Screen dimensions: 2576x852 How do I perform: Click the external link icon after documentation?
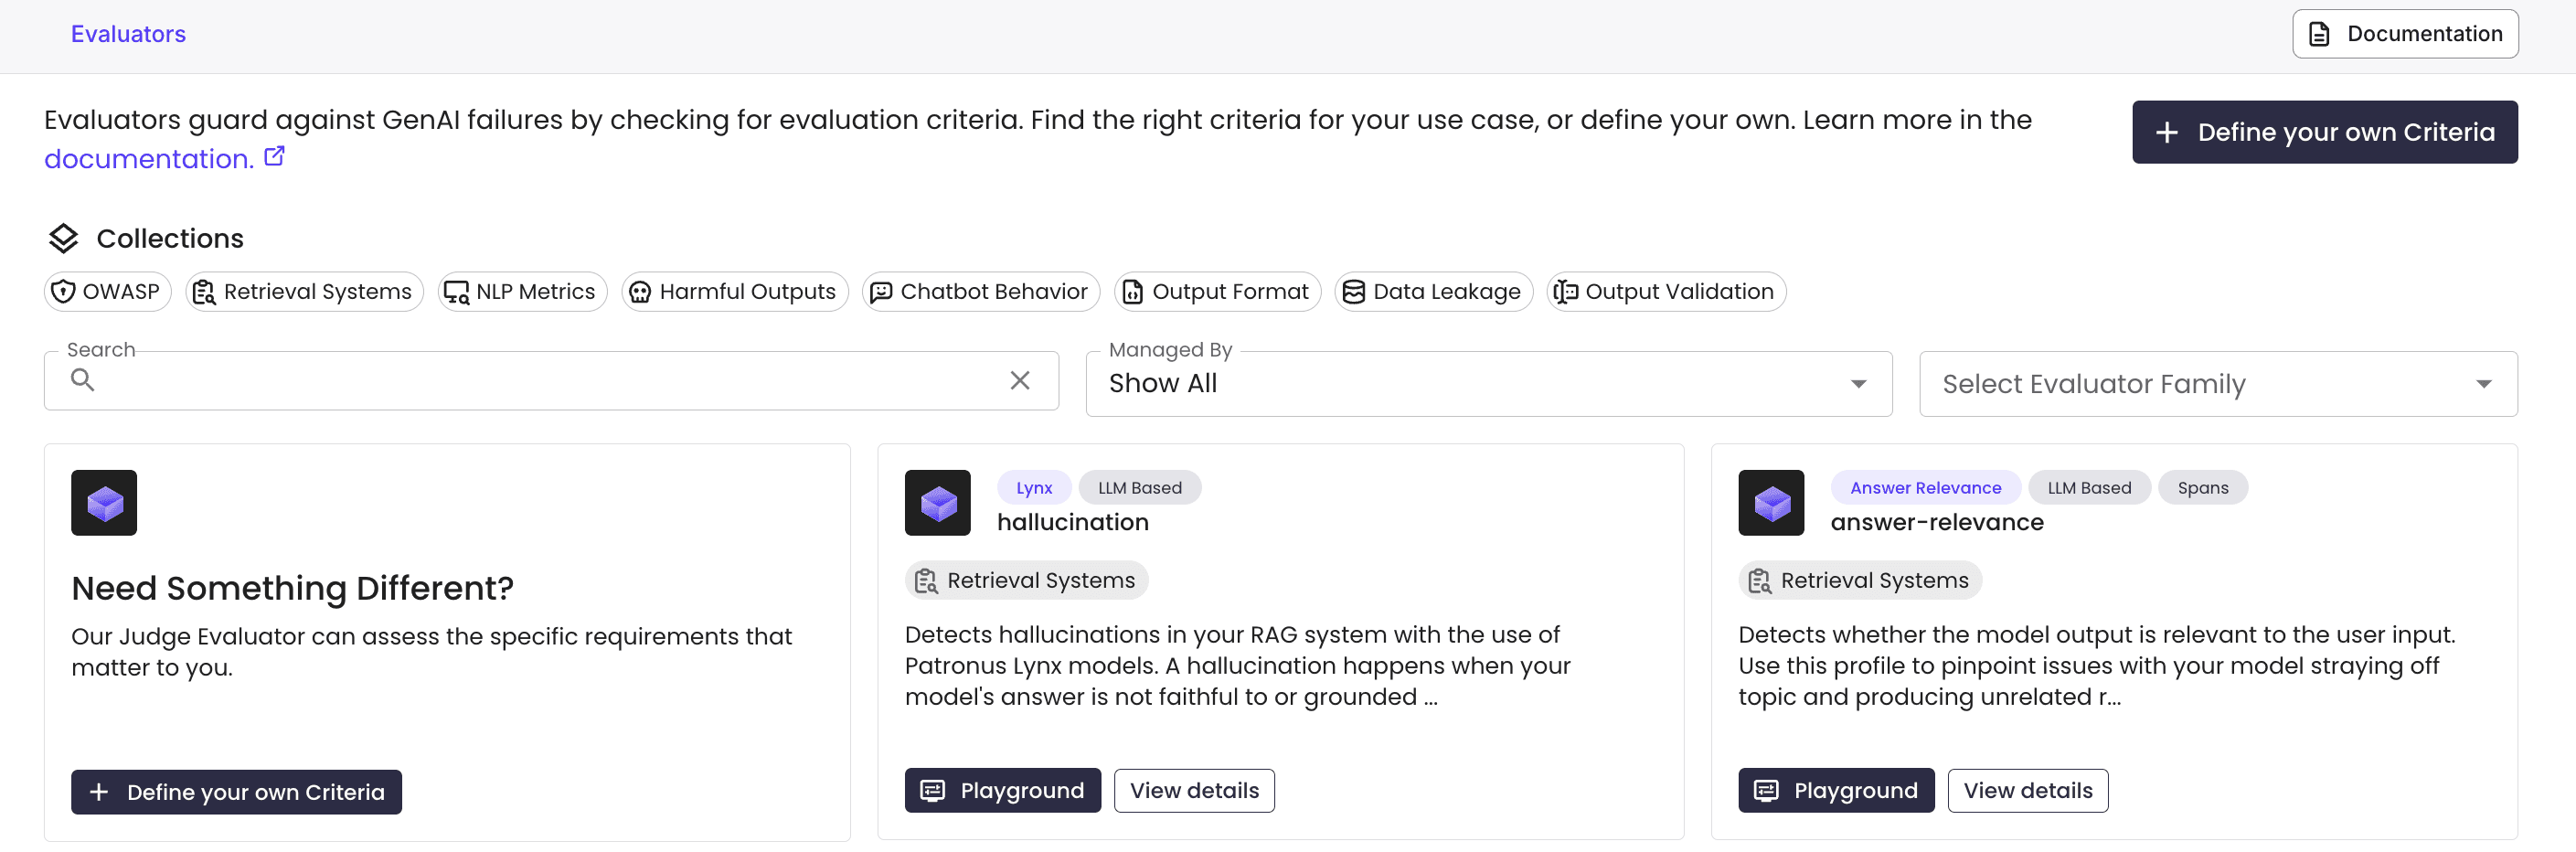(274, 157)
